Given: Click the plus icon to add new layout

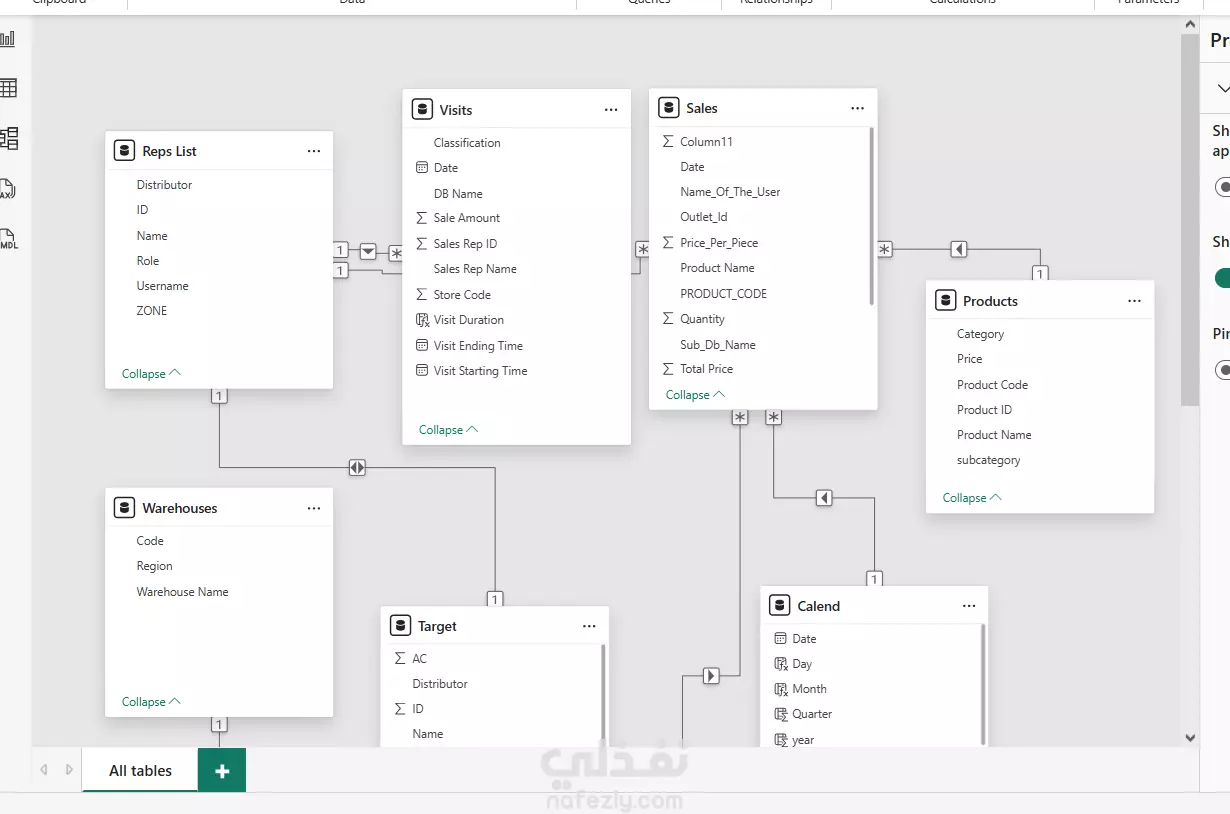Looking at the screenshot, I should [222, 771].
